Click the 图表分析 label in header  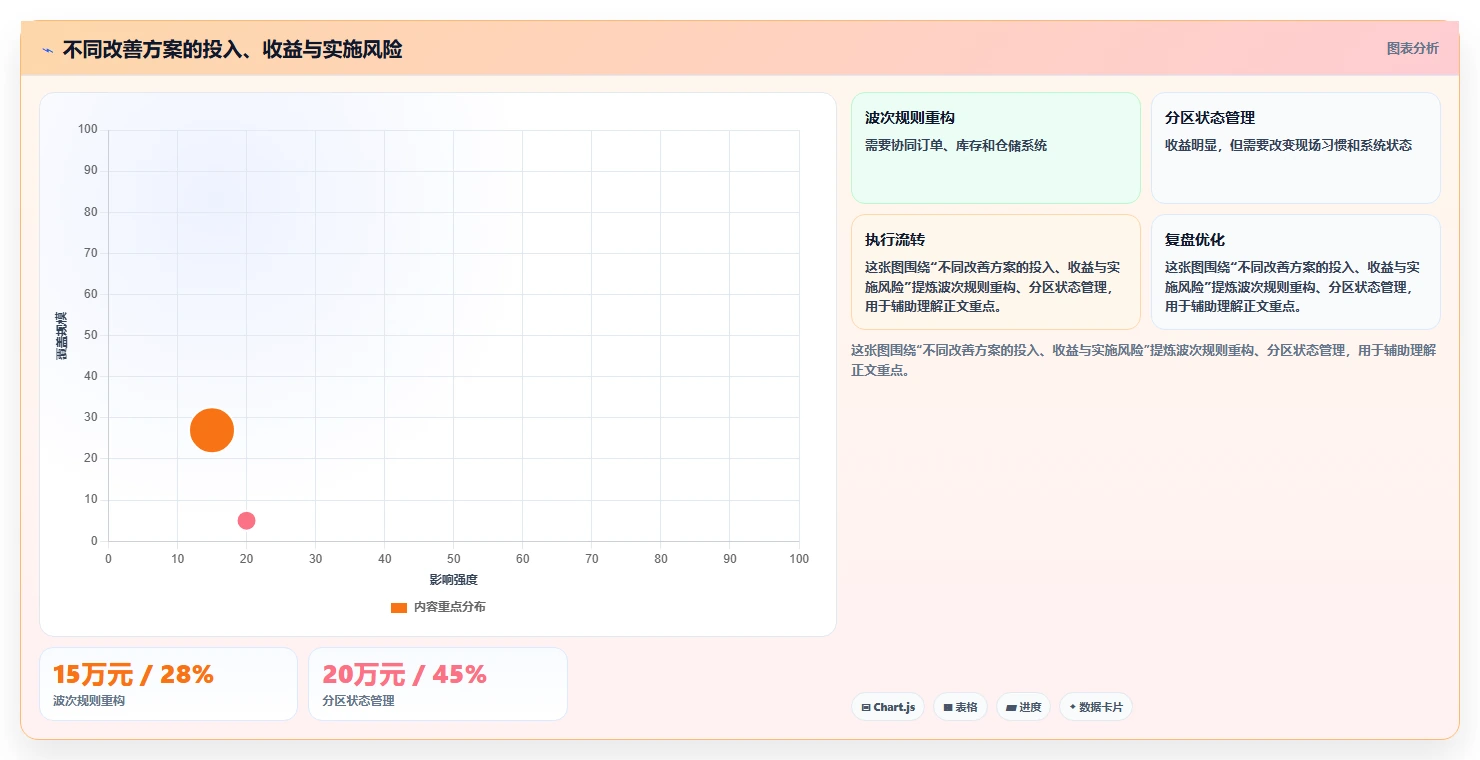click(x=1412, y=48)
